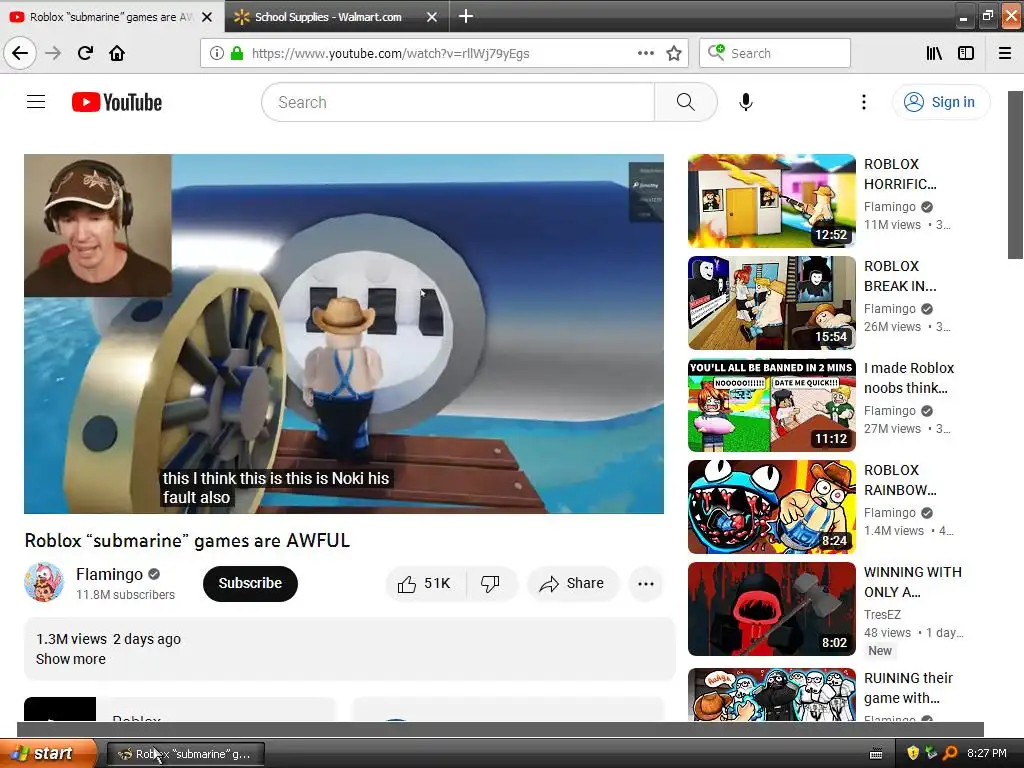
Task: Click ROBLOX HORRIFIC video title
Action: 900,174
